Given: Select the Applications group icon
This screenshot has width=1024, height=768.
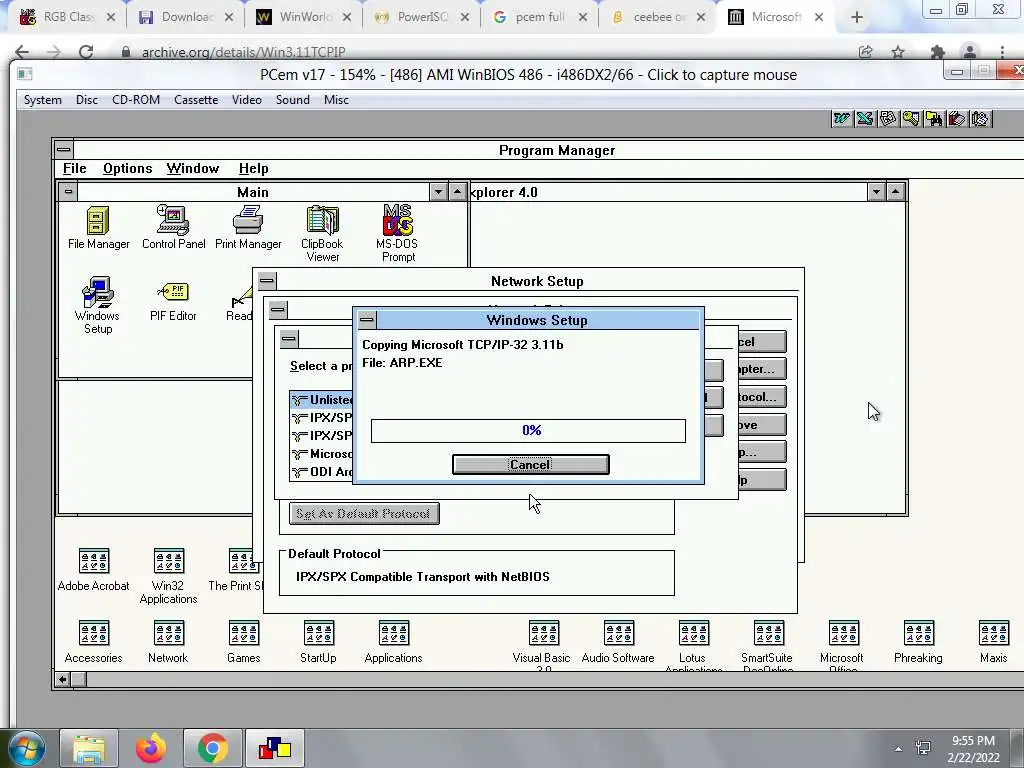Looking at the screenshot, I should (394, 642).
